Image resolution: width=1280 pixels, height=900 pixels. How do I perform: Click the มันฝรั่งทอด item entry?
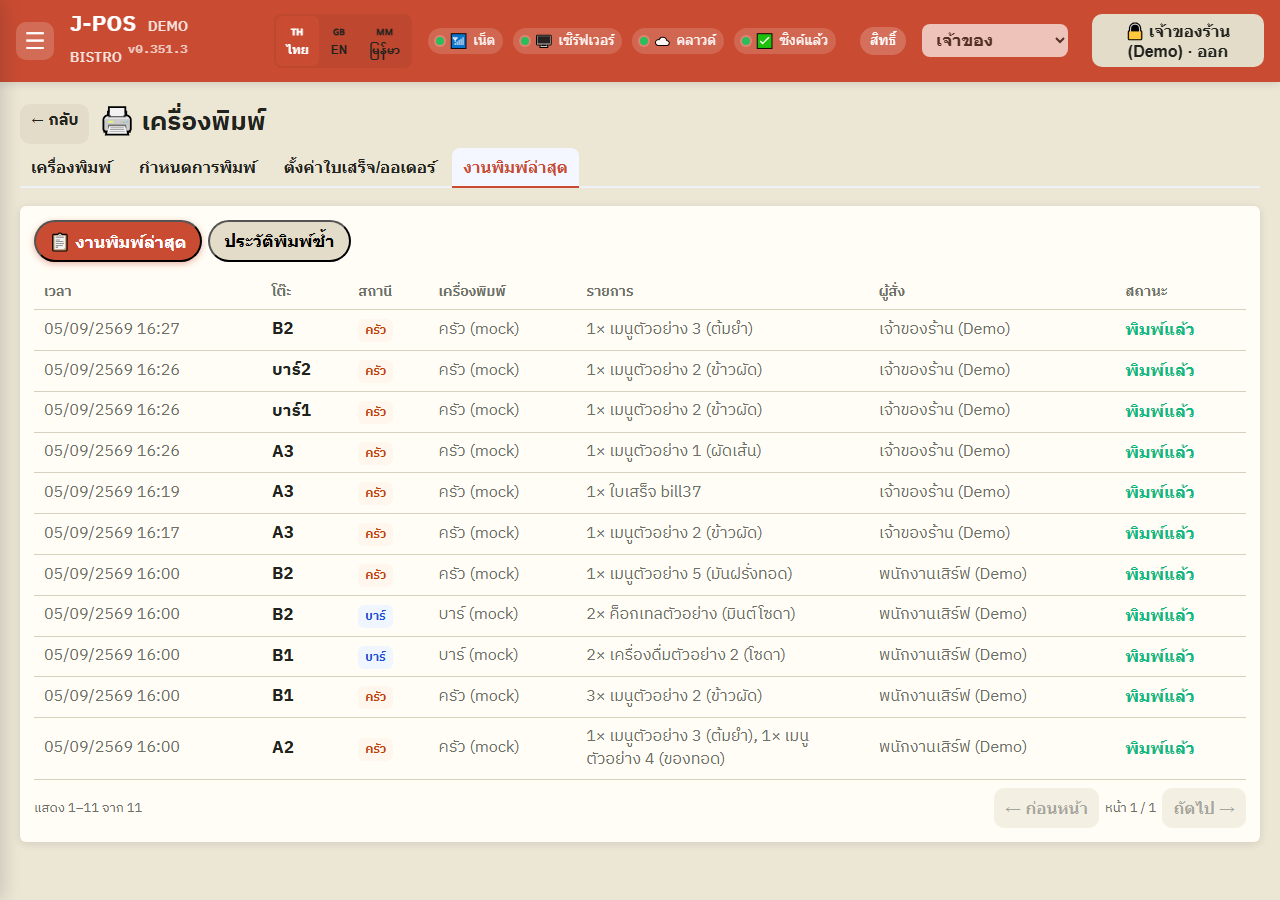click(689, 574)
